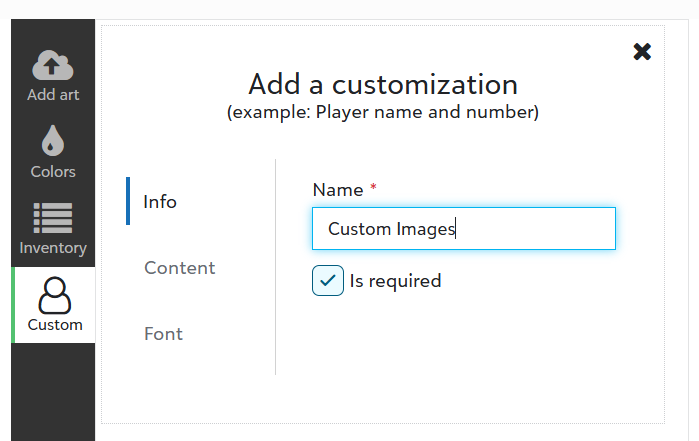The width and height of the screenshot is (699, 441).
Task: Click the Player name and number example text
Action: (383, 112)
